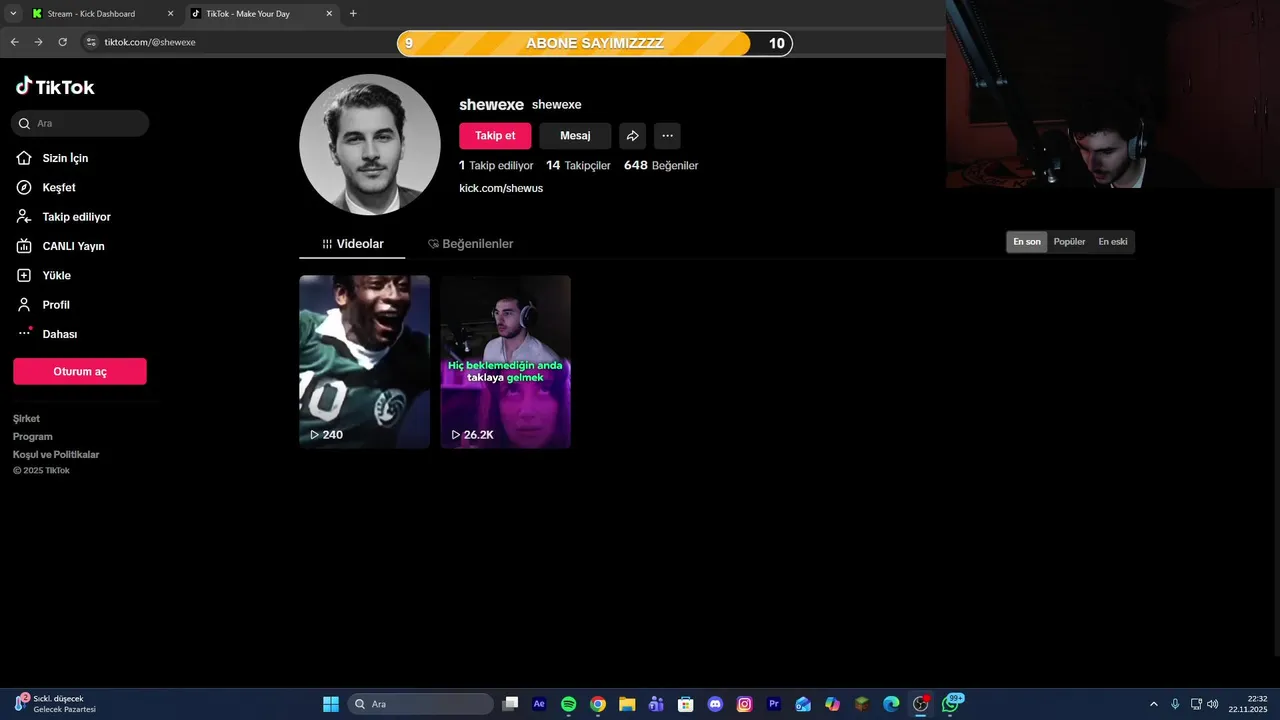Click the ABONE SAYIMIZZZZ progress bar
1280x720 pixels.
594,43
